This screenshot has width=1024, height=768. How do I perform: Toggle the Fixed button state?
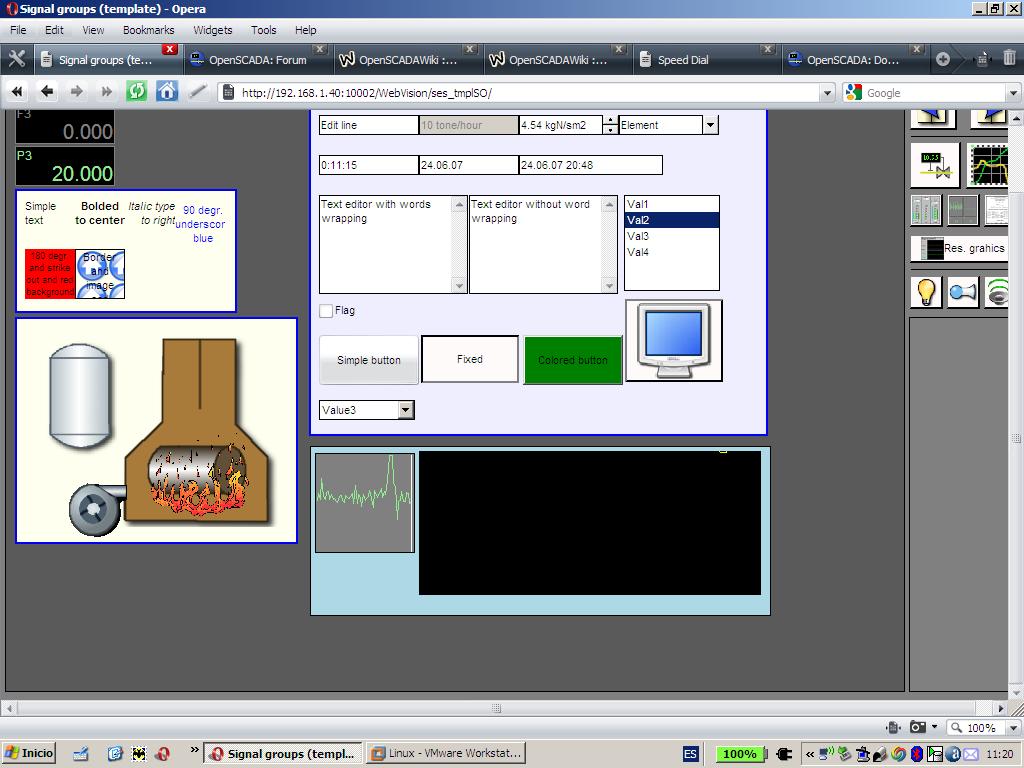[x=470, y=359]
